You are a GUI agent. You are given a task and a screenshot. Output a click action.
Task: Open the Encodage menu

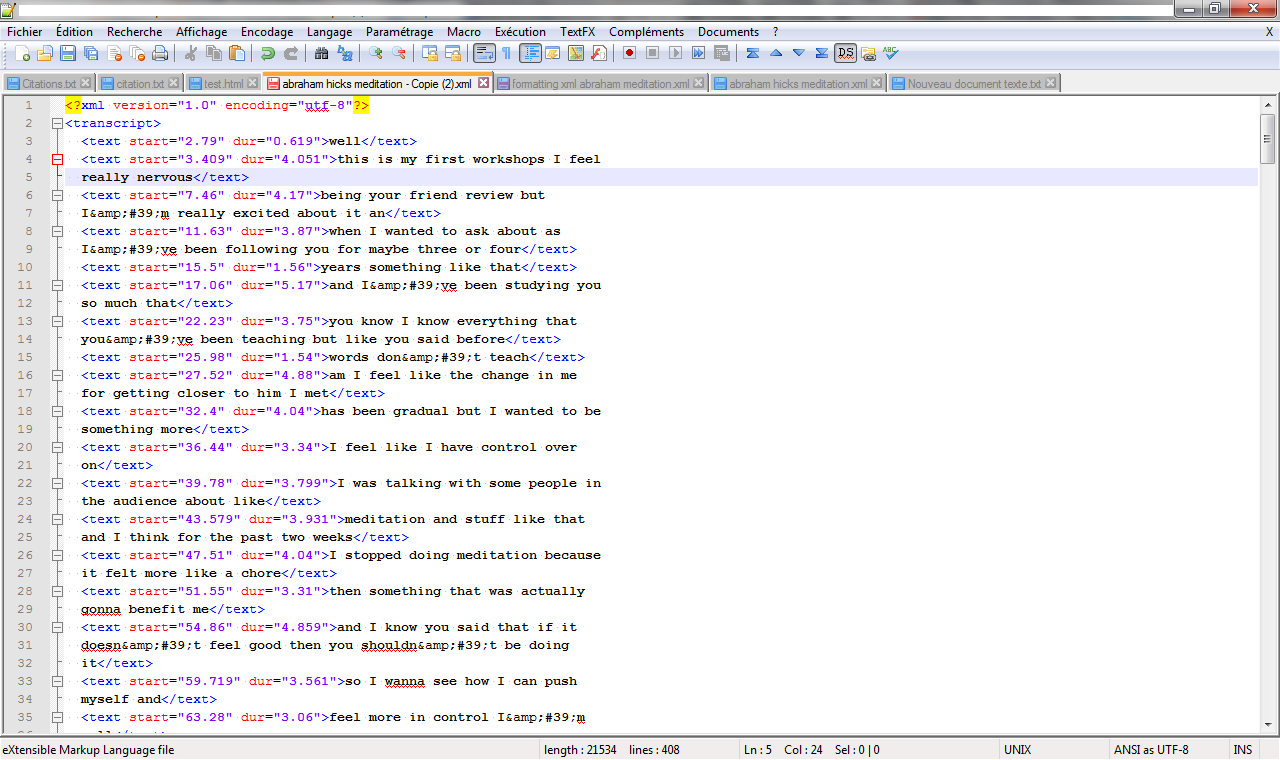pos(266,31)
